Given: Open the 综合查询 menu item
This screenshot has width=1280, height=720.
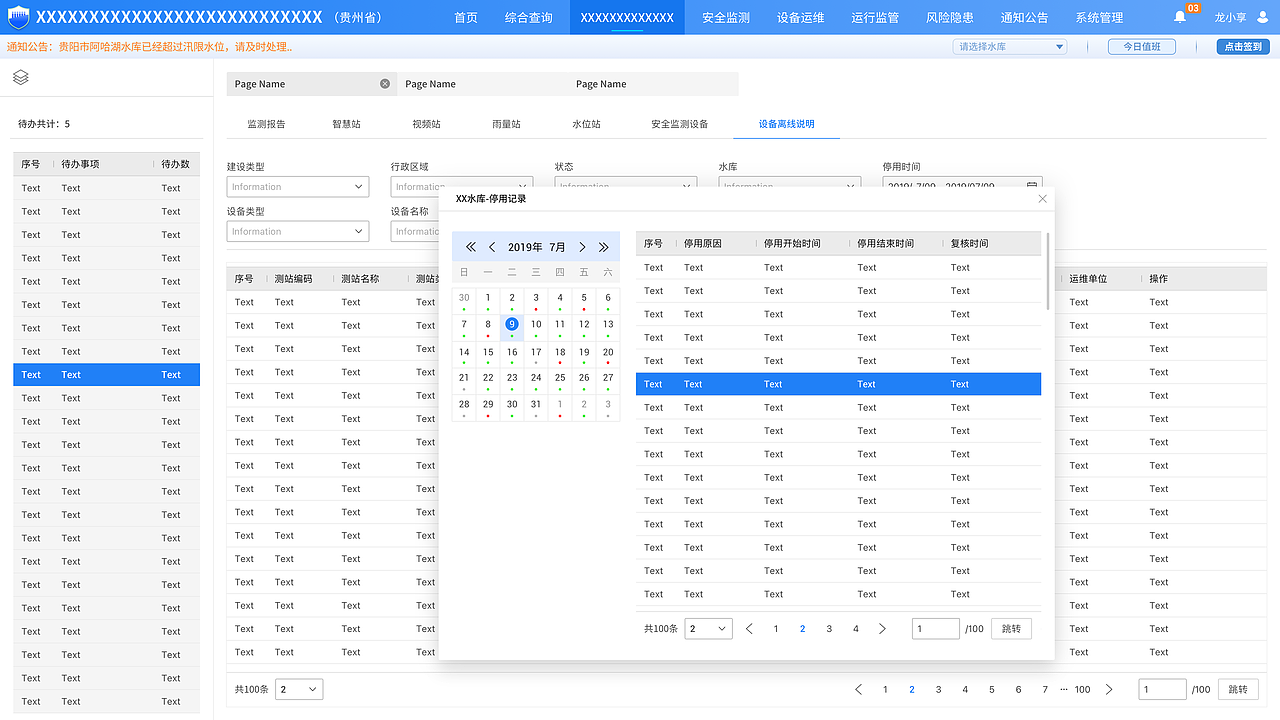Looking at the screenshot, I should [529, 18].
